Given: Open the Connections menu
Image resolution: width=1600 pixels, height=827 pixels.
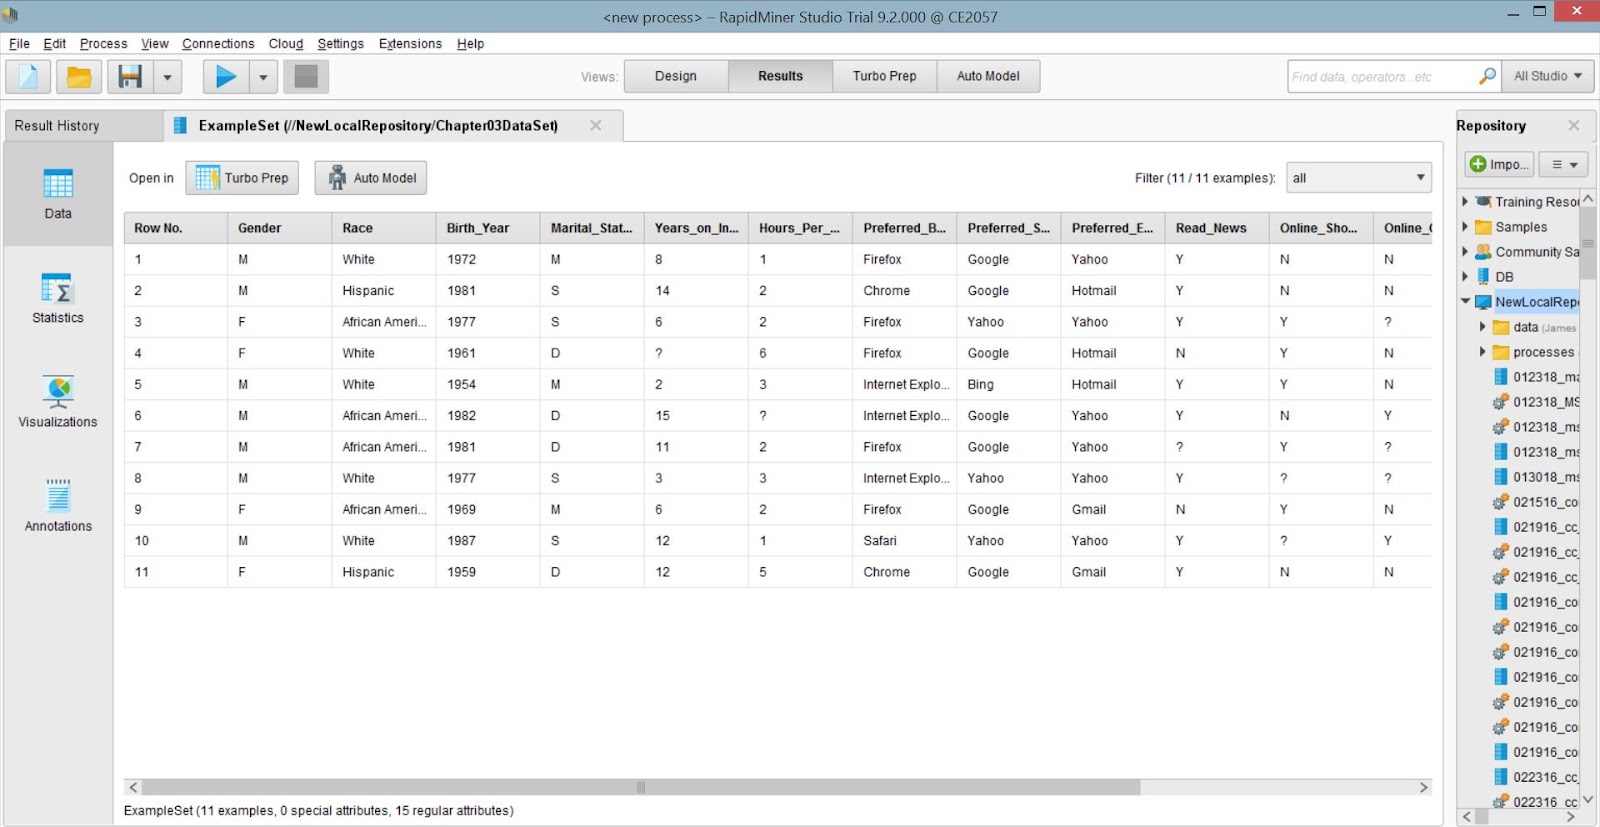Looking at the screenshot, I should (x=218, y=44).
